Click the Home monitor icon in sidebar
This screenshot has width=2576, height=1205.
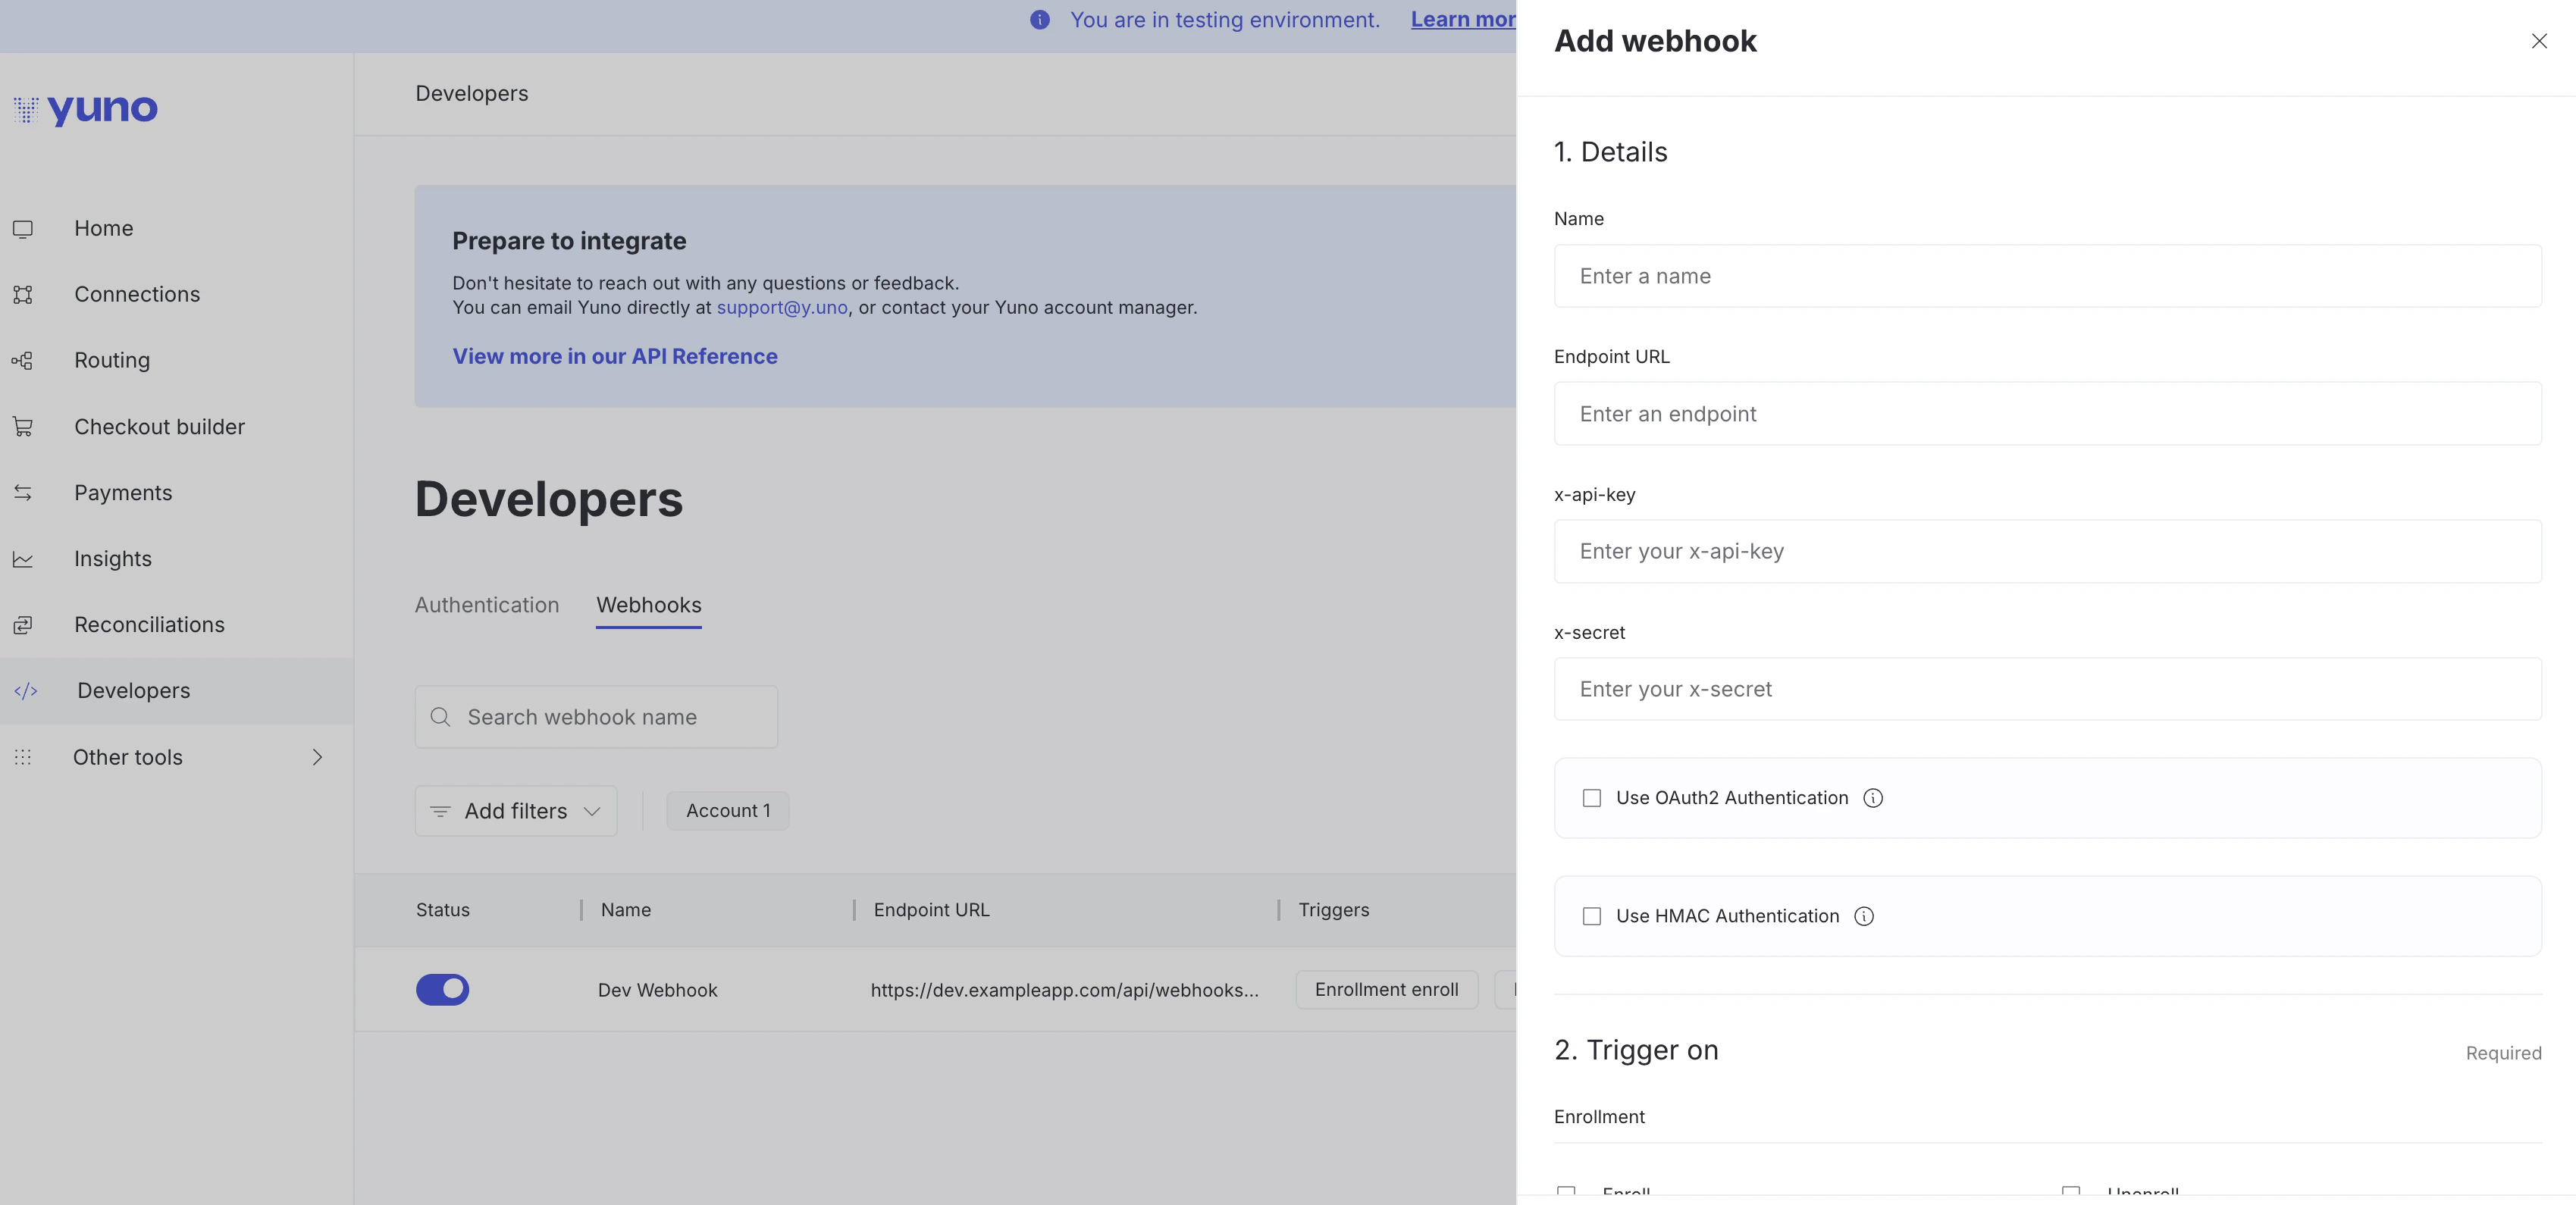coord(23,229)
